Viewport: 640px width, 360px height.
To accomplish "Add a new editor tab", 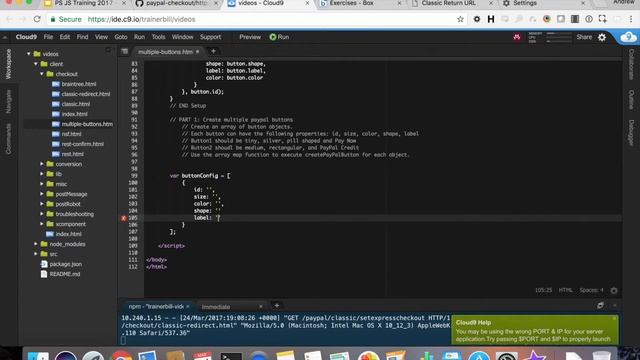I will click(213, 51).
